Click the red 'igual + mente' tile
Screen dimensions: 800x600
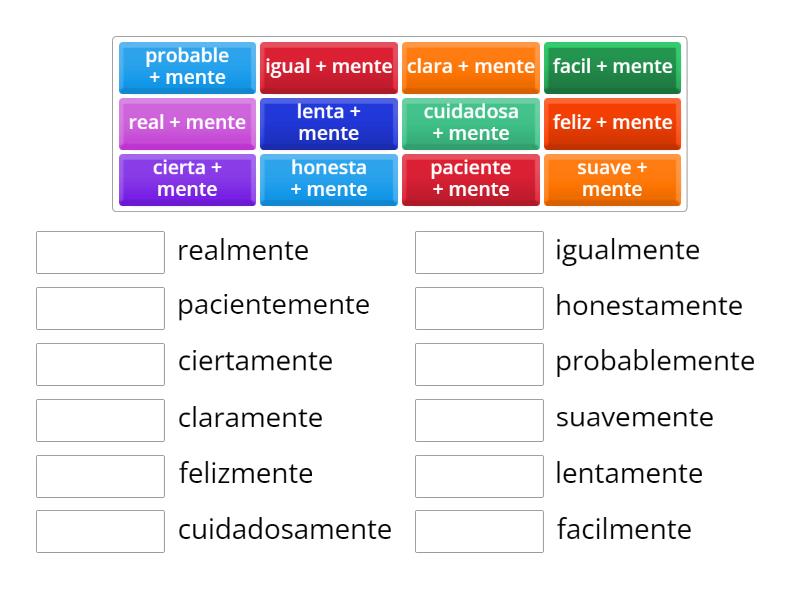coord(328,67)
